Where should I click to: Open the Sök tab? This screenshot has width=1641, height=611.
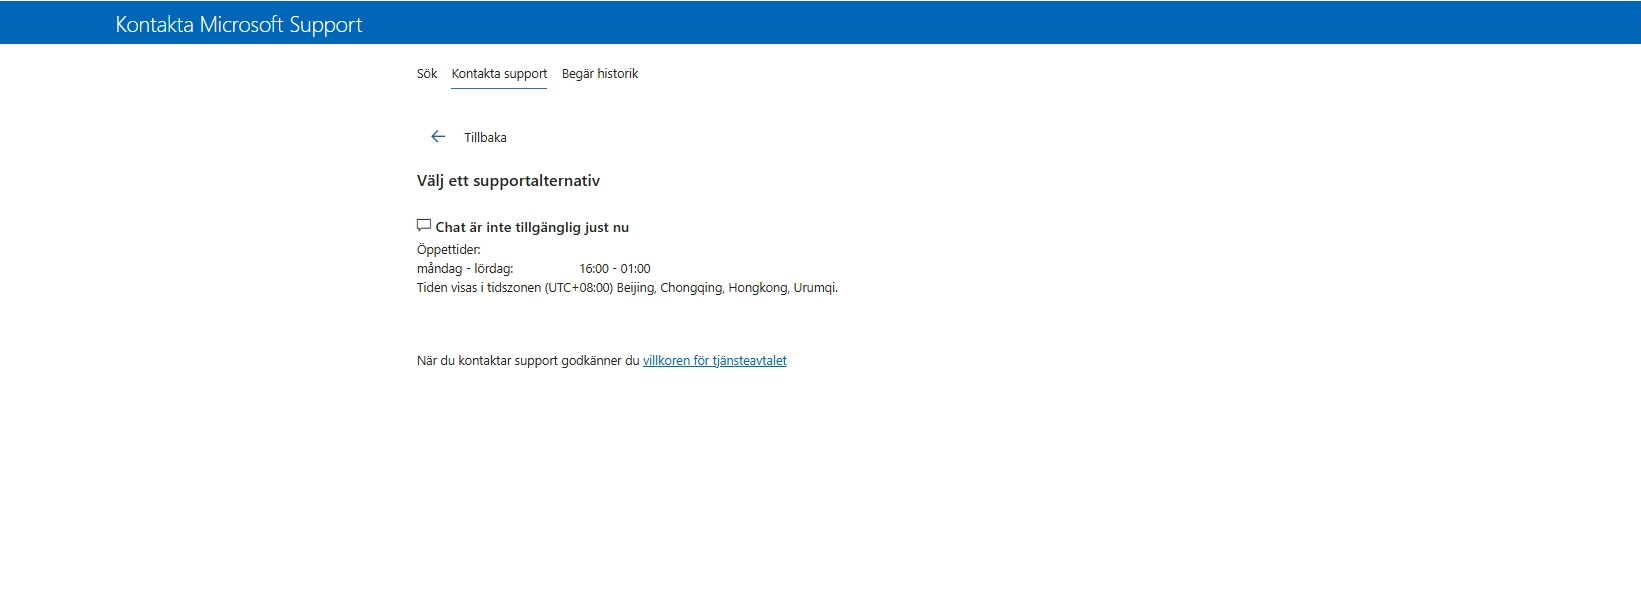[427, 74]
